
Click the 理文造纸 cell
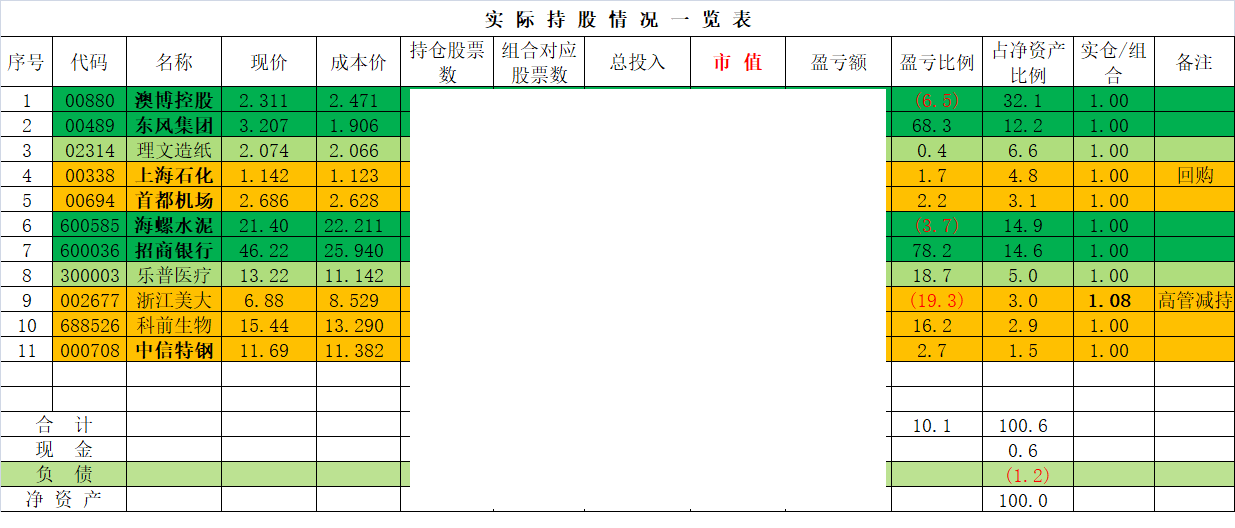click(x=174, y=151)
